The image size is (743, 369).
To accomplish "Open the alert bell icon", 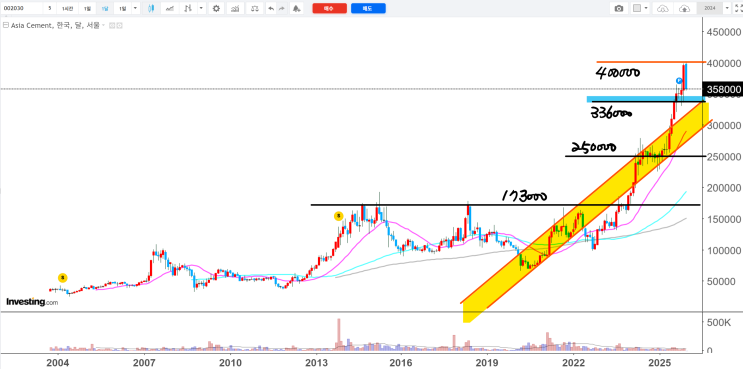I will click(297, 8).
